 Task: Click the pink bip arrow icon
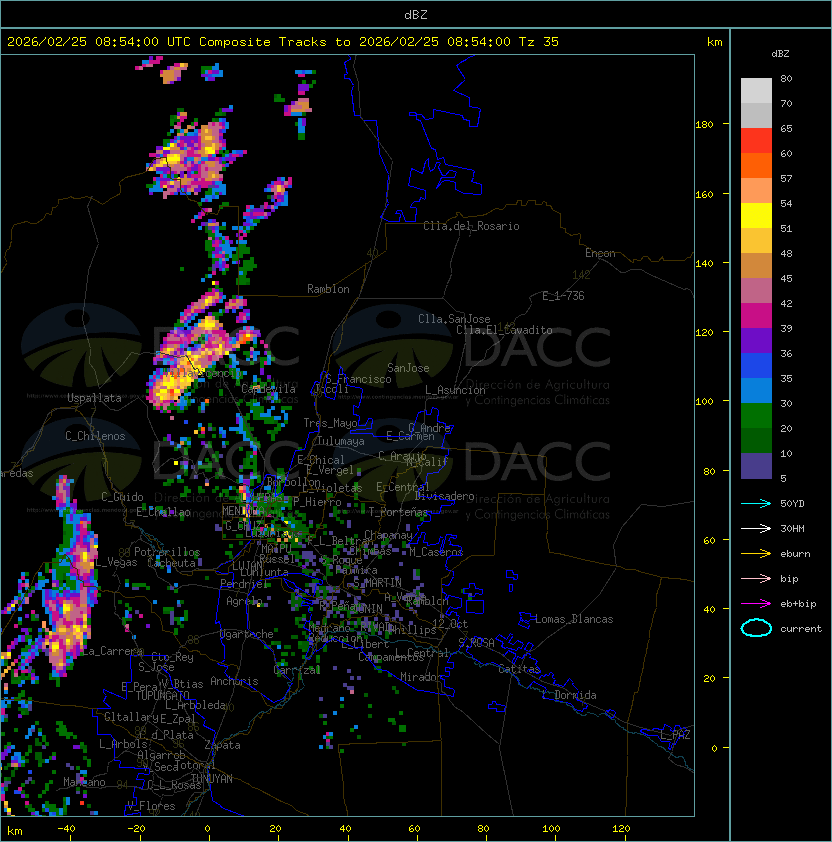pyautogui.click(x=756, y=578)
